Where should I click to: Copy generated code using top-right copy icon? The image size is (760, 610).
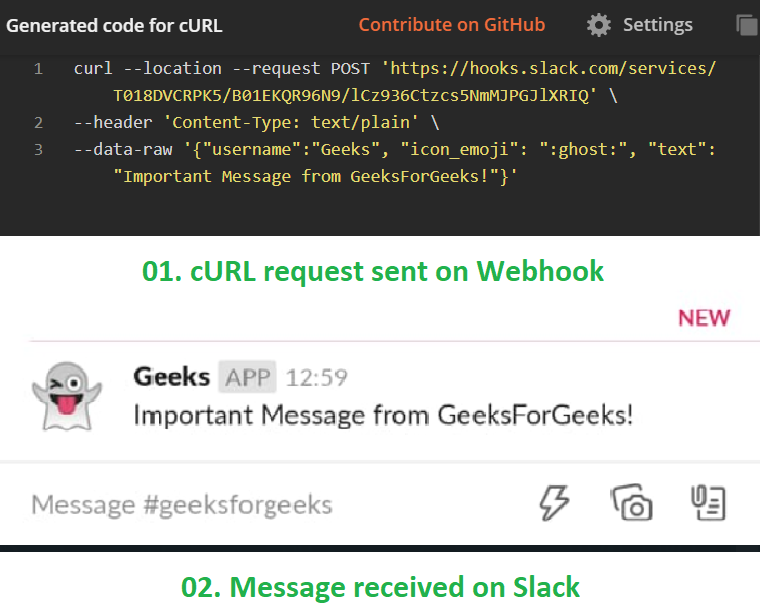point(746,25)
